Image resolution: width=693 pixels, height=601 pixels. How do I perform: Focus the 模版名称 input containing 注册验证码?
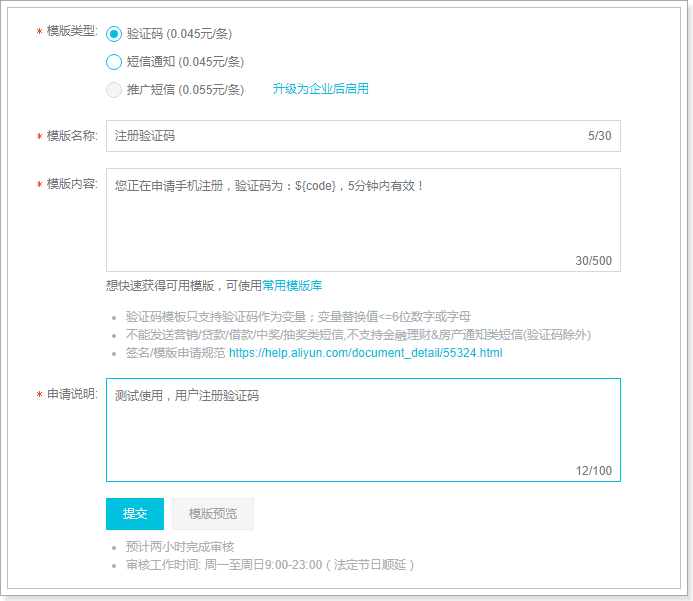[363, 136]
